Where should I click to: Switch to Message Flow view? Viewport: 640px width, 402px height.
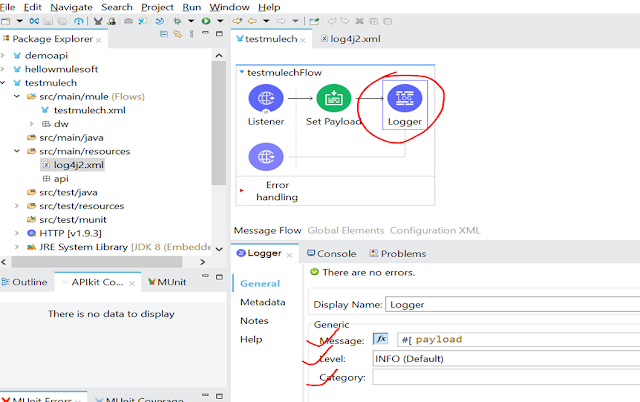267,231
